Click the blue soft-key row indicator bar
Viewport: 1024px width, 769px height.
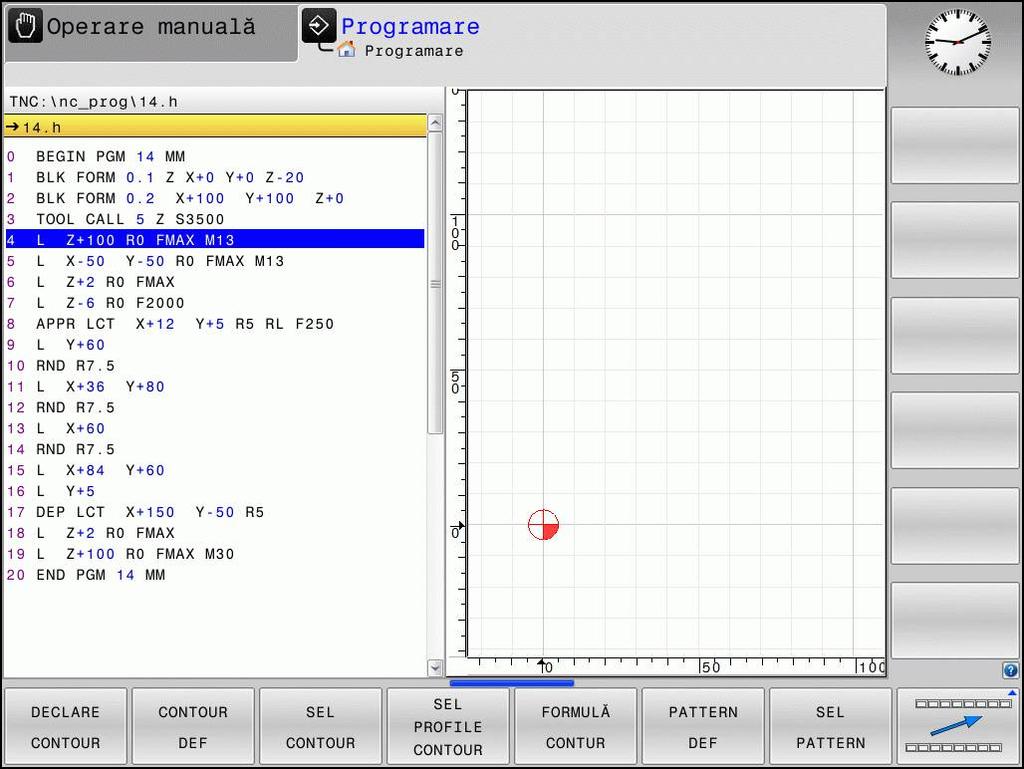511,683
